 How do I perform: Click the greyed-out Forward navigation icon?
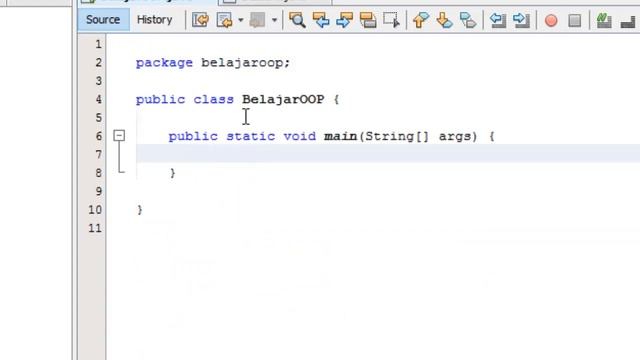(x=258, y=20)
